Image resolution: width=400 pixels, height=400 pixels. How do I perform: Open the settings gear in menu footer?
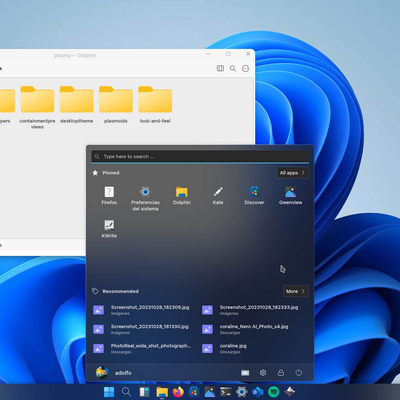pyautogui.click(x=263, y=373)
